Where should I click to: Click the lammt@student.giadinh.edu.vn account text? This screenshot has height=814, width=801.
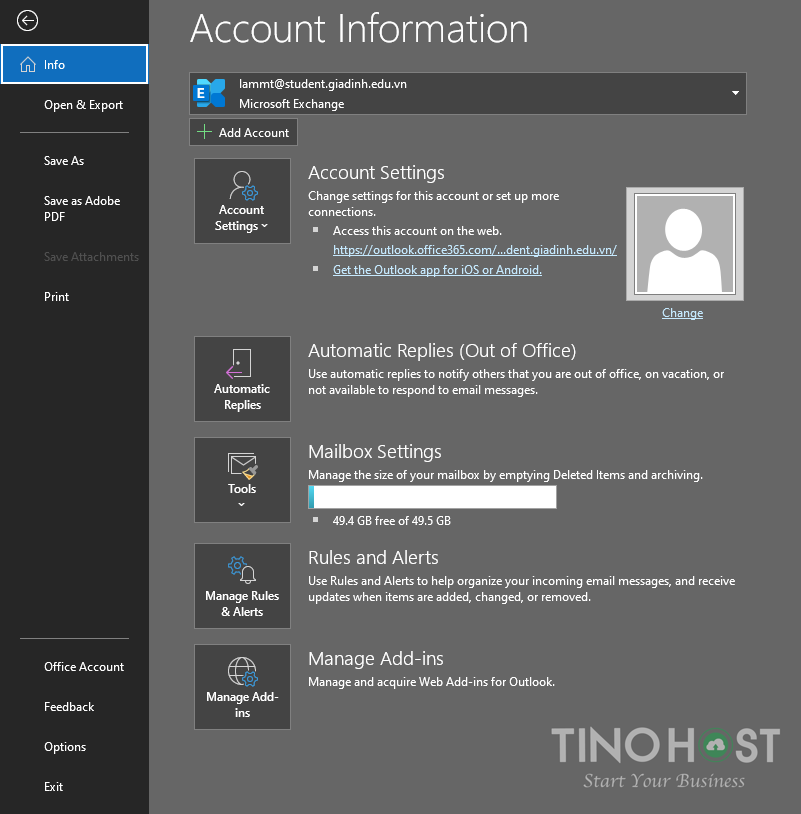click(322, 84)
